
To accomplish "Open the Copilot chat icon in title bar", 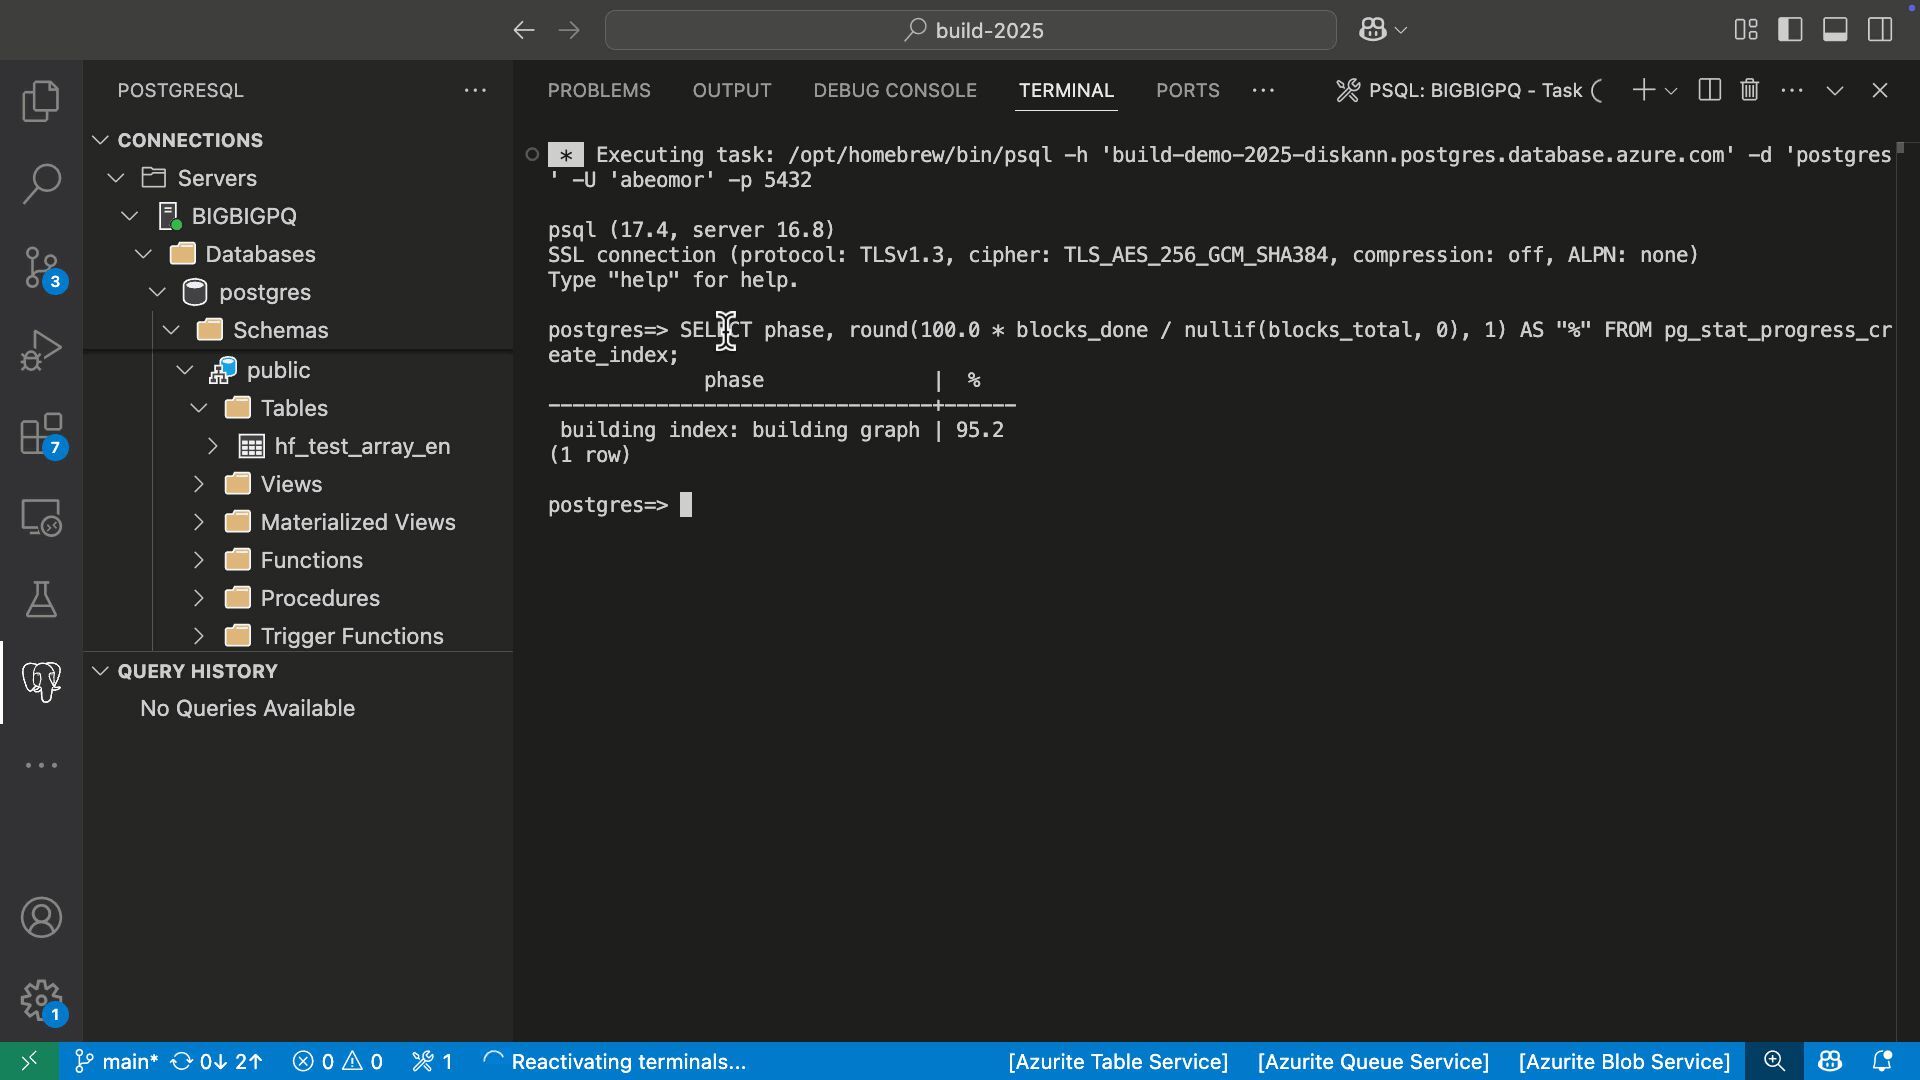I will coord(1372,30).
